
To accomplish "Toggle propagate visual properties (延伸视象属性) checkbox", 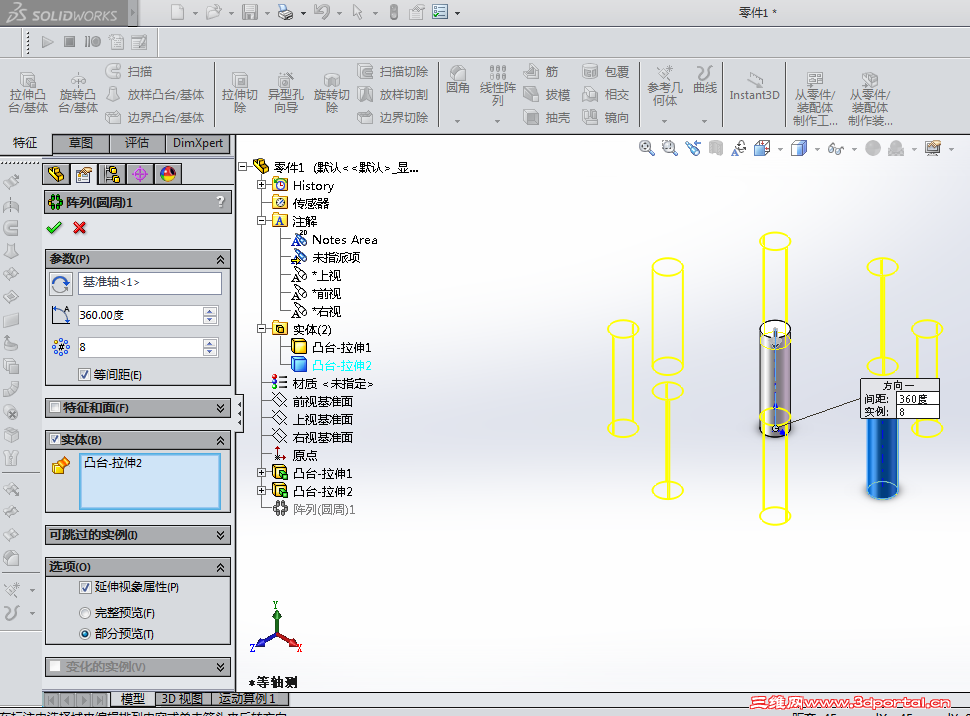I will coord(85,587).
